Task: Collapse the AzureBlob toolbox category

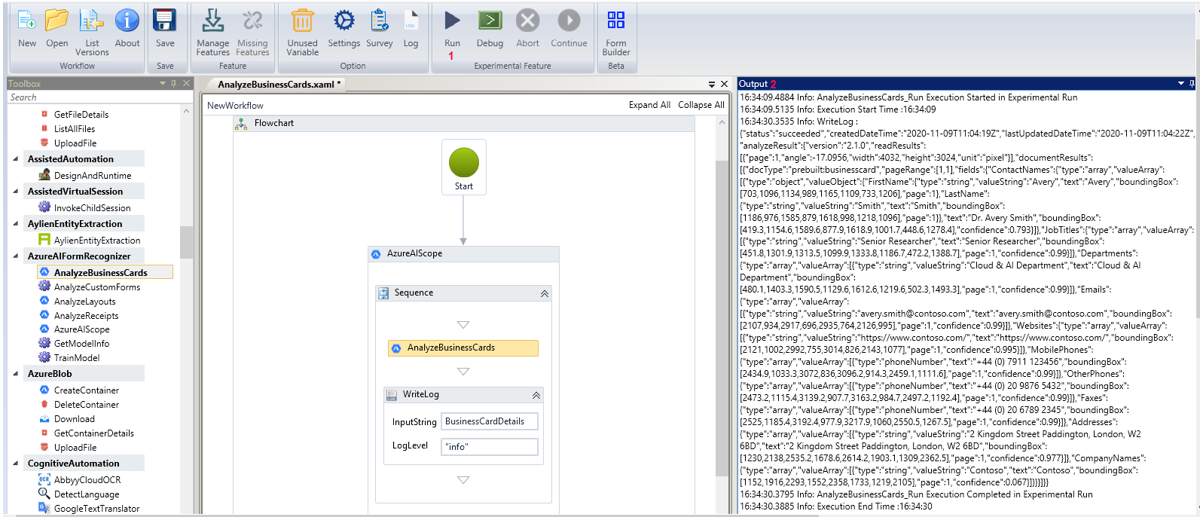Action: coord(14,373)
